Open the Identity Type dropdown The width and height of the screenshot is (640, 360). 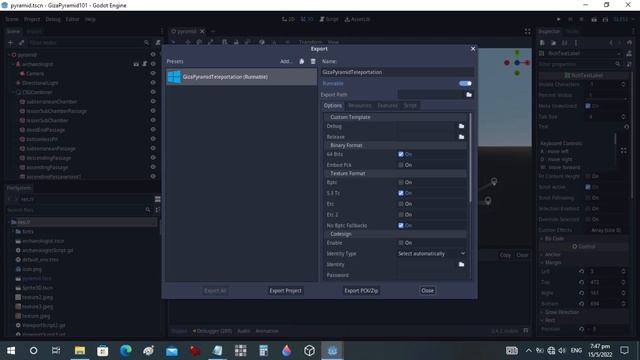[x=431, y=253]
